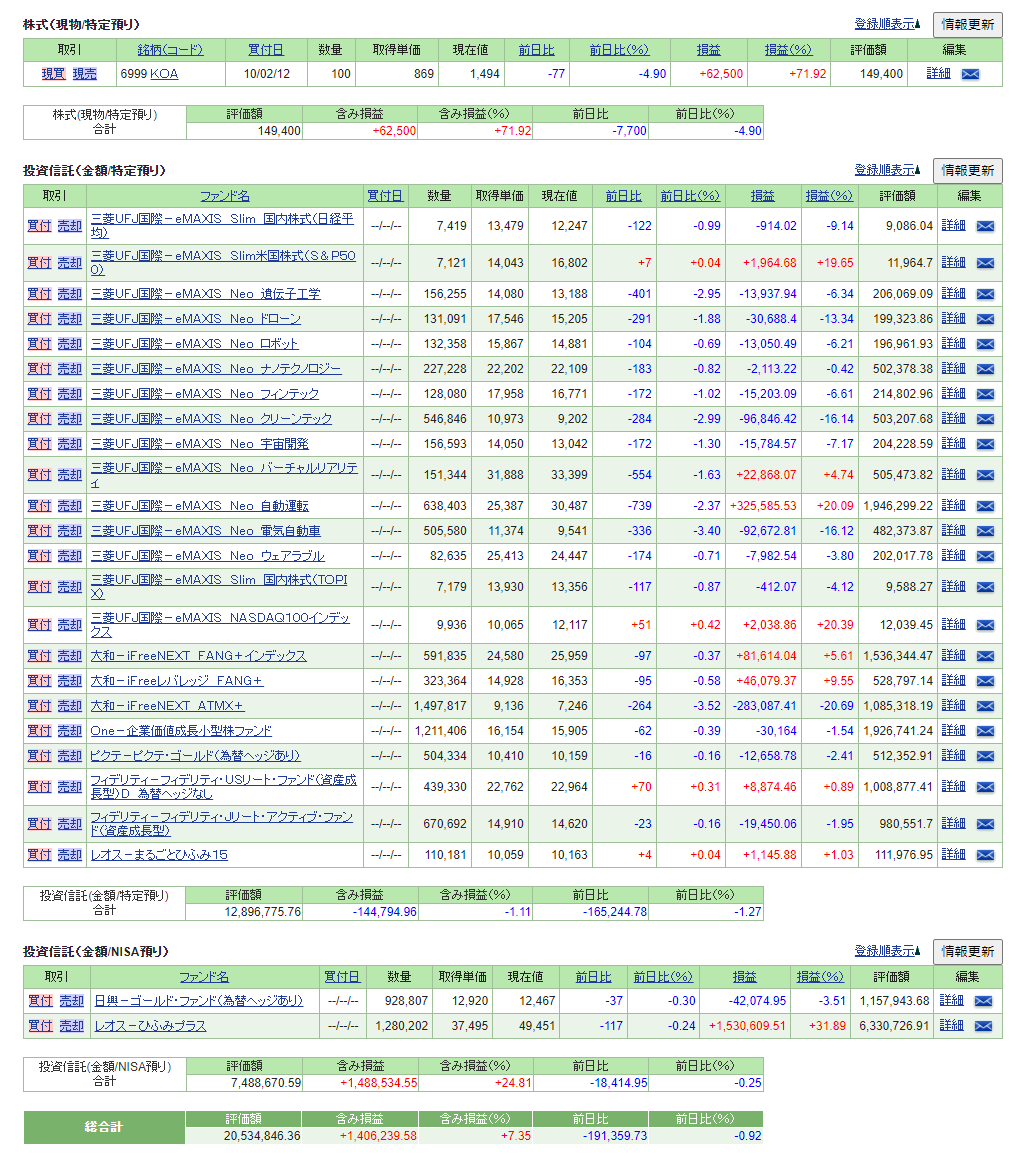Click mail icon for eMAXIS Neo クリーンテック row
The height and width of the screenshot is (1168, 1032).
pos(985,419)
